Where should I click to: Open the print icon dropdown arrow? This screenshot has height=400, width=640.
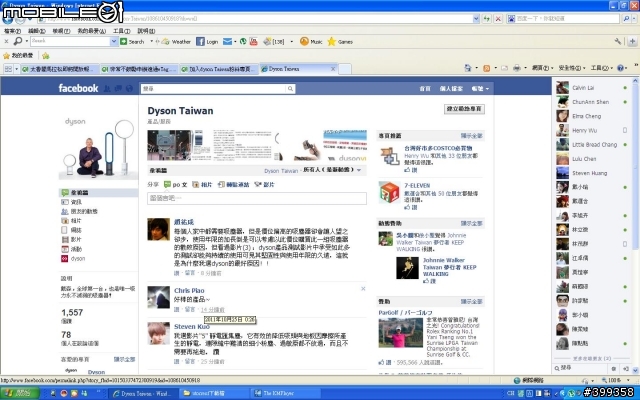[x=525, y=68]
